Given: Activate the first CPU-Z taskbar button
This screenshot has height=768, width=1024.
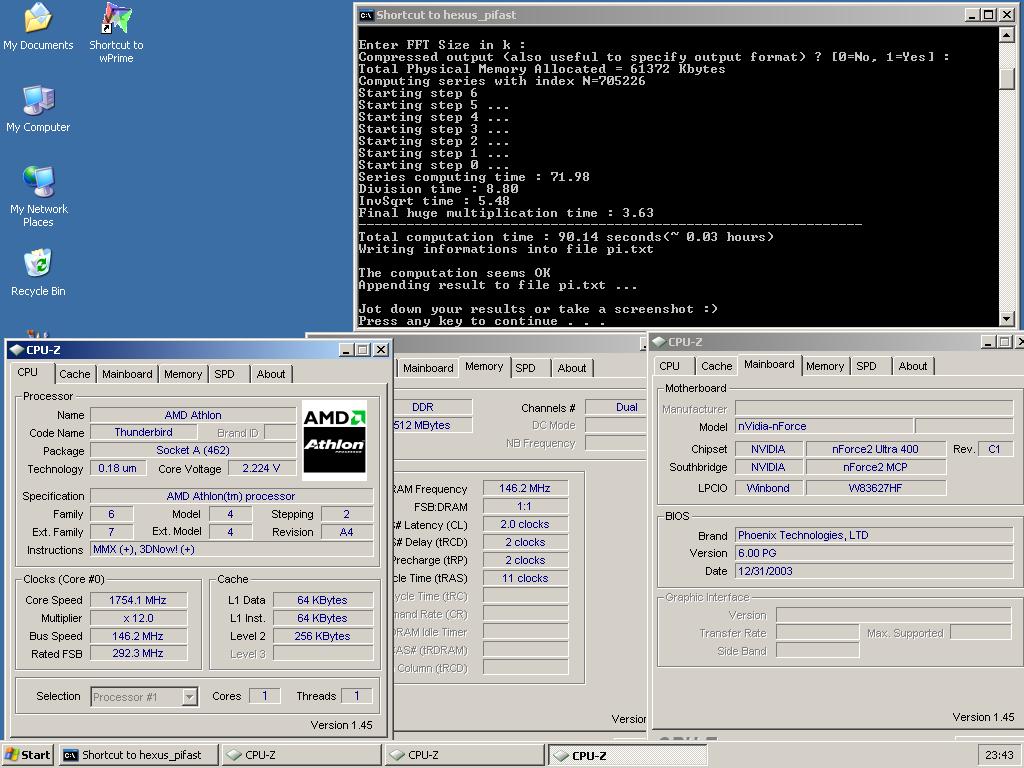Looking at the screenshot, I should point(300,755).
